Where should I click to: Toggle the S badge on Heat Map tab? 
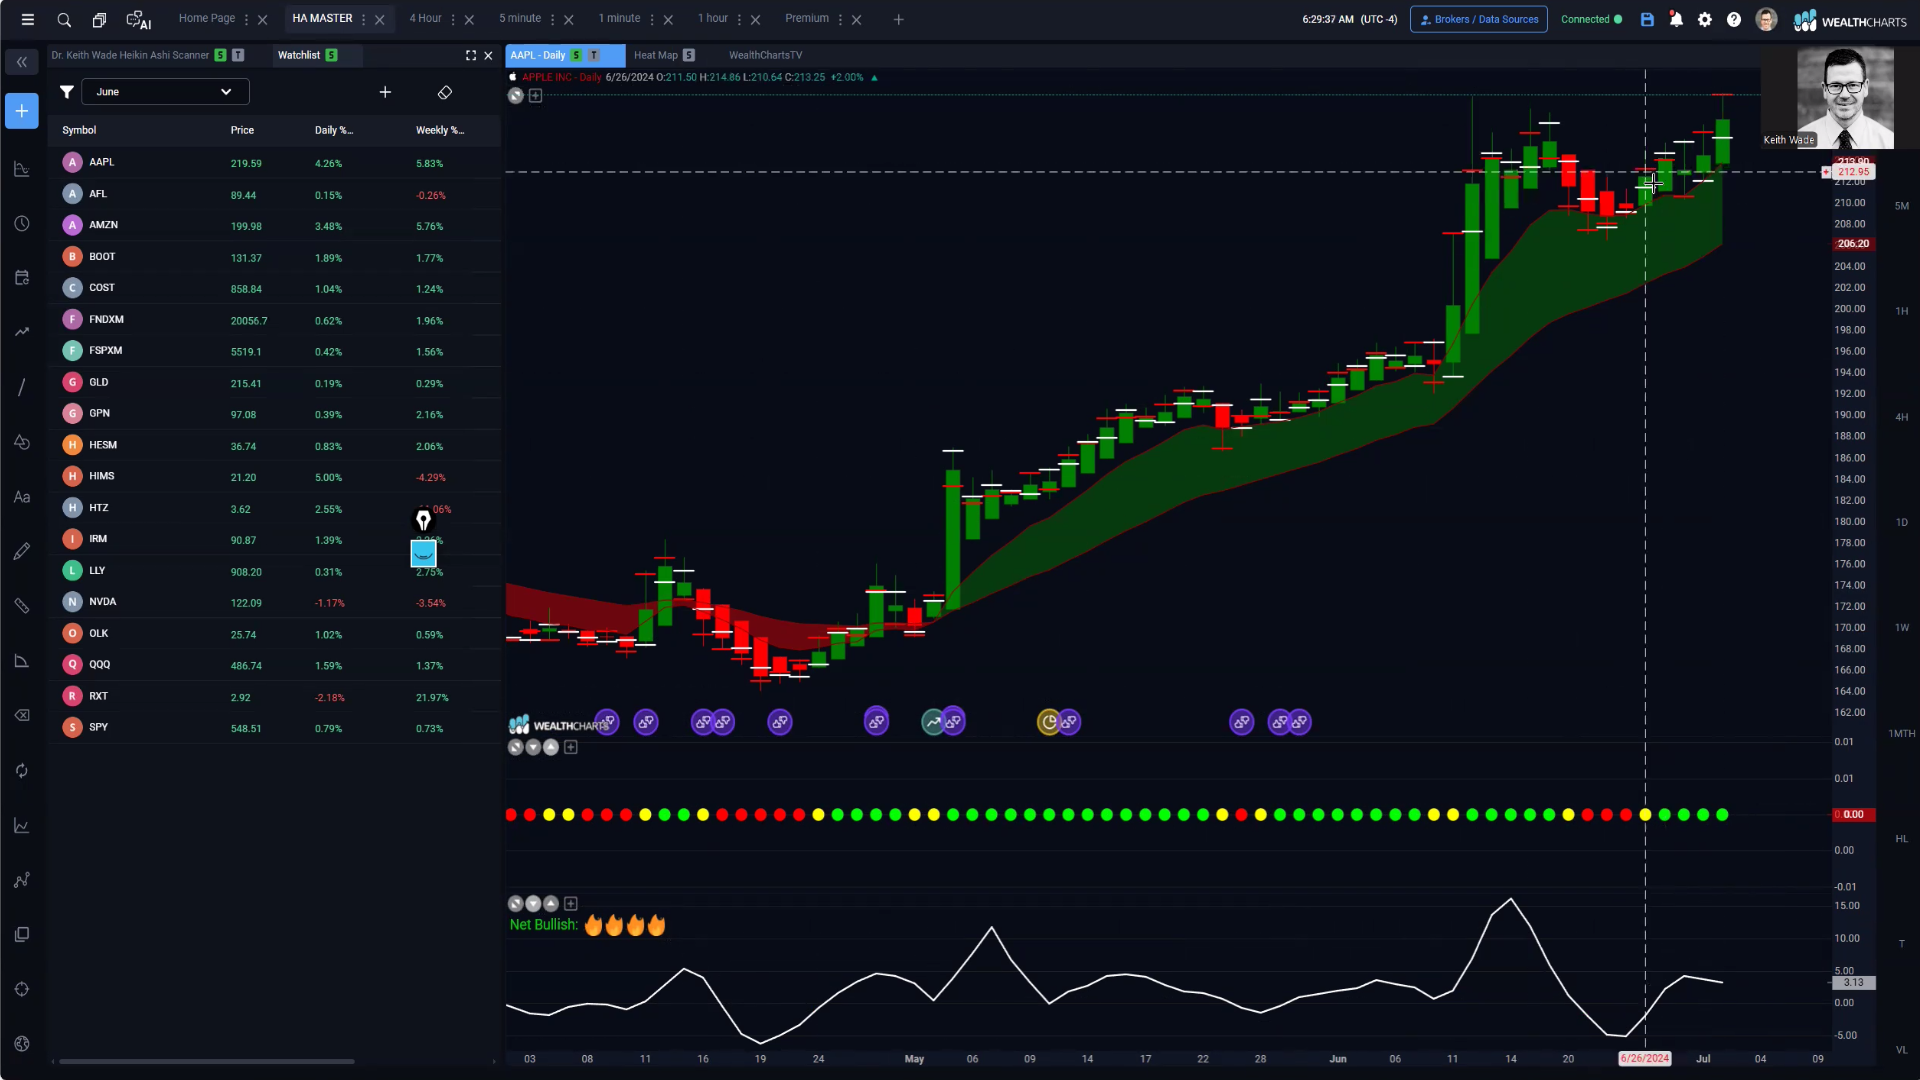pyautogui.click(x=688, y=56)
